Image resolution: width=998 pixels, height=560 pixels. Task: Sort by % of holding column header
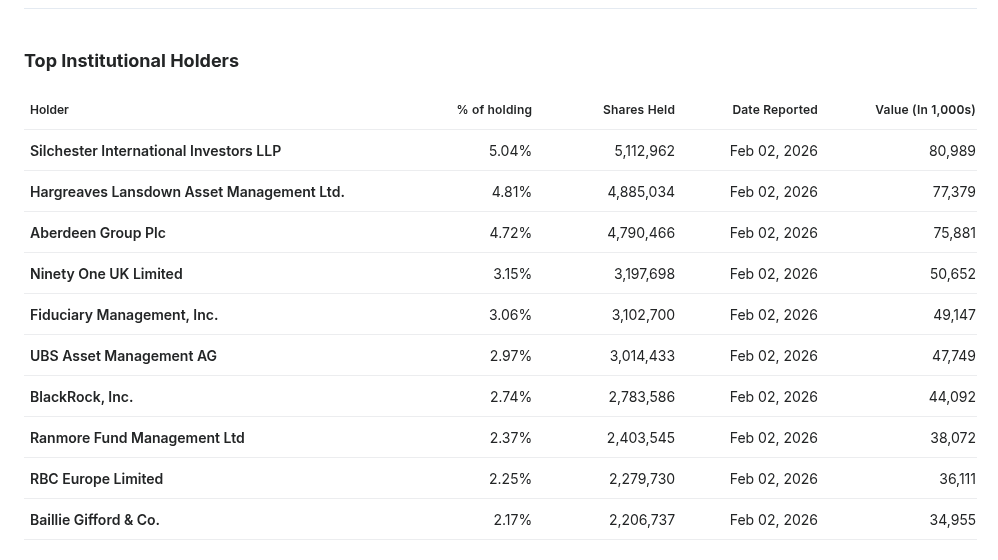click(x=494, y=109)
